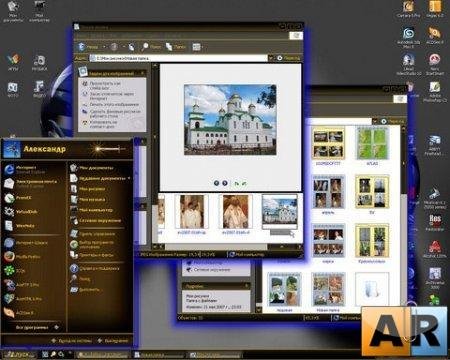The height and width of the screenshot is (360, 450).
Task: Click 'Поиск' magnifier in Start menu
Action: pyautogui.click(x=81, y=279)
